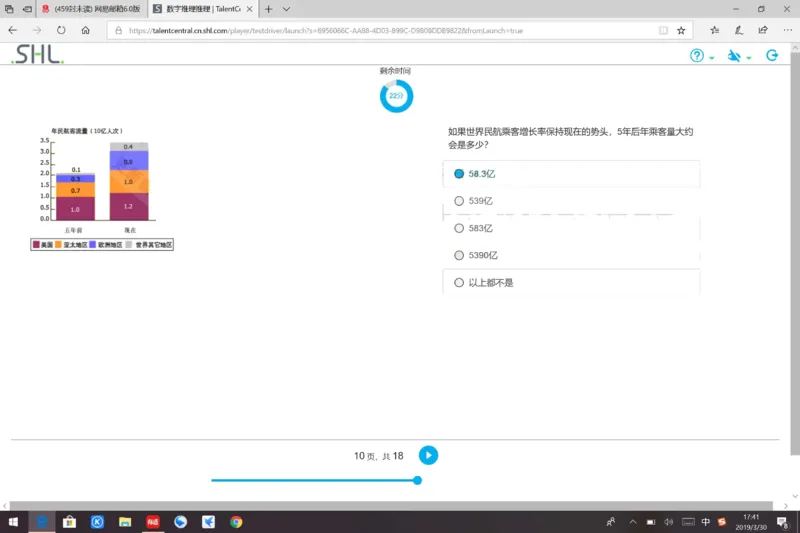The height and width of the screenshot is (533, 800).
Task: Go to next page with blue arrow button
Action: coord(428,455)
